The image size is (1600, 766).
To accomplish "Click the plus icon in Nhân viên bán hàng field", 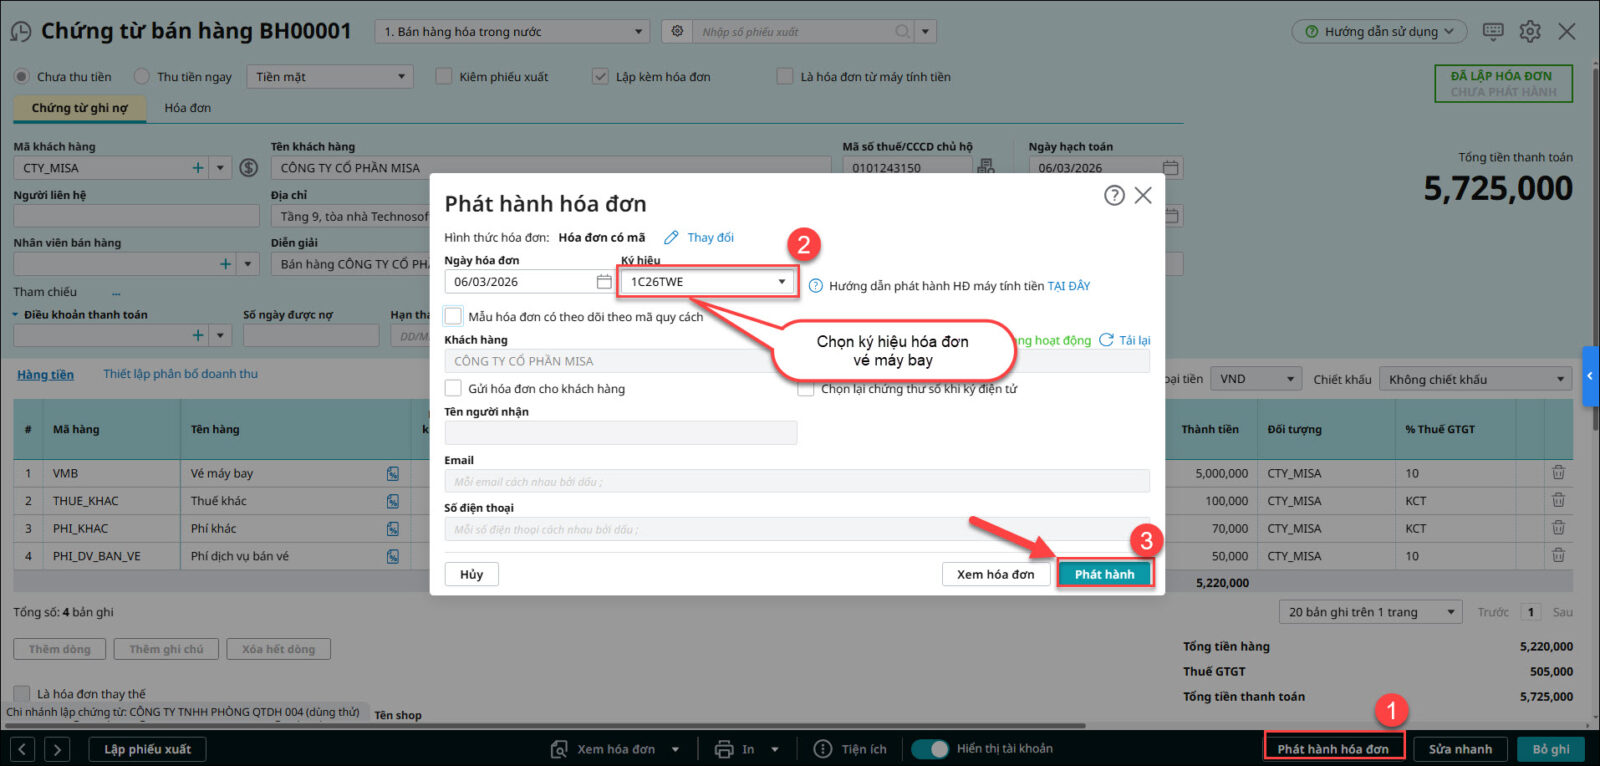I will [226, 264].
